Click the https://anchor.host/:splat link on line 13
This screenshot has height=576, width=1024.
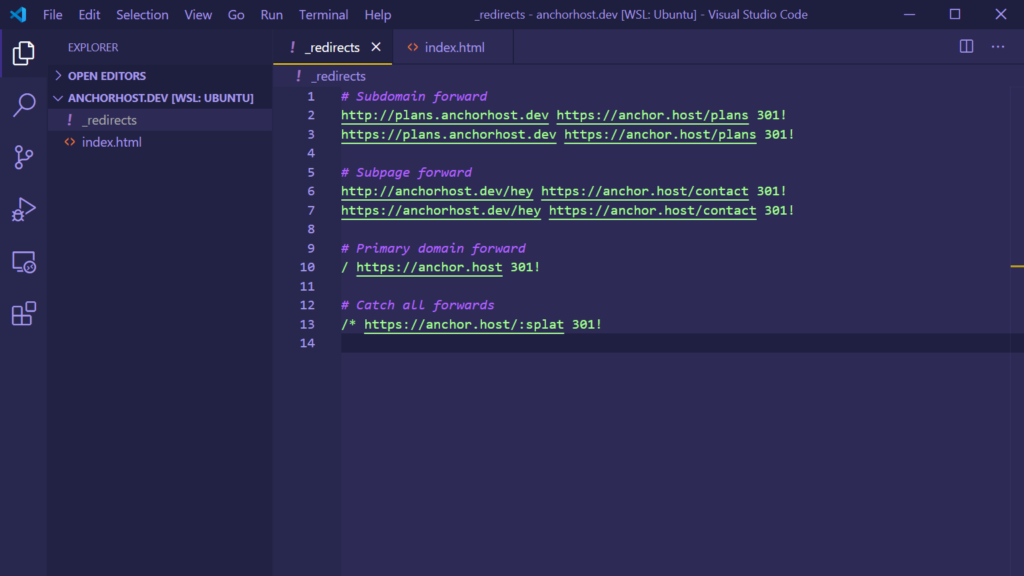(463, 325)
